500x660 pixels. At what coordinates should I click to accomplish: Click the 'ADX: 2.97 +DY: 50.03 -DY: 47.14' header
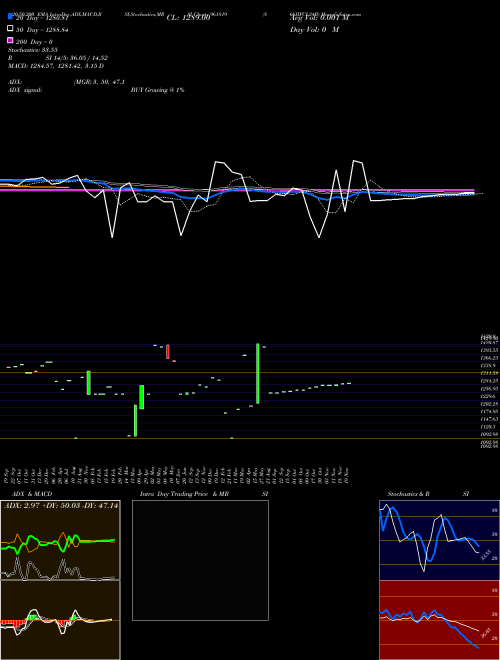point(61,505)
